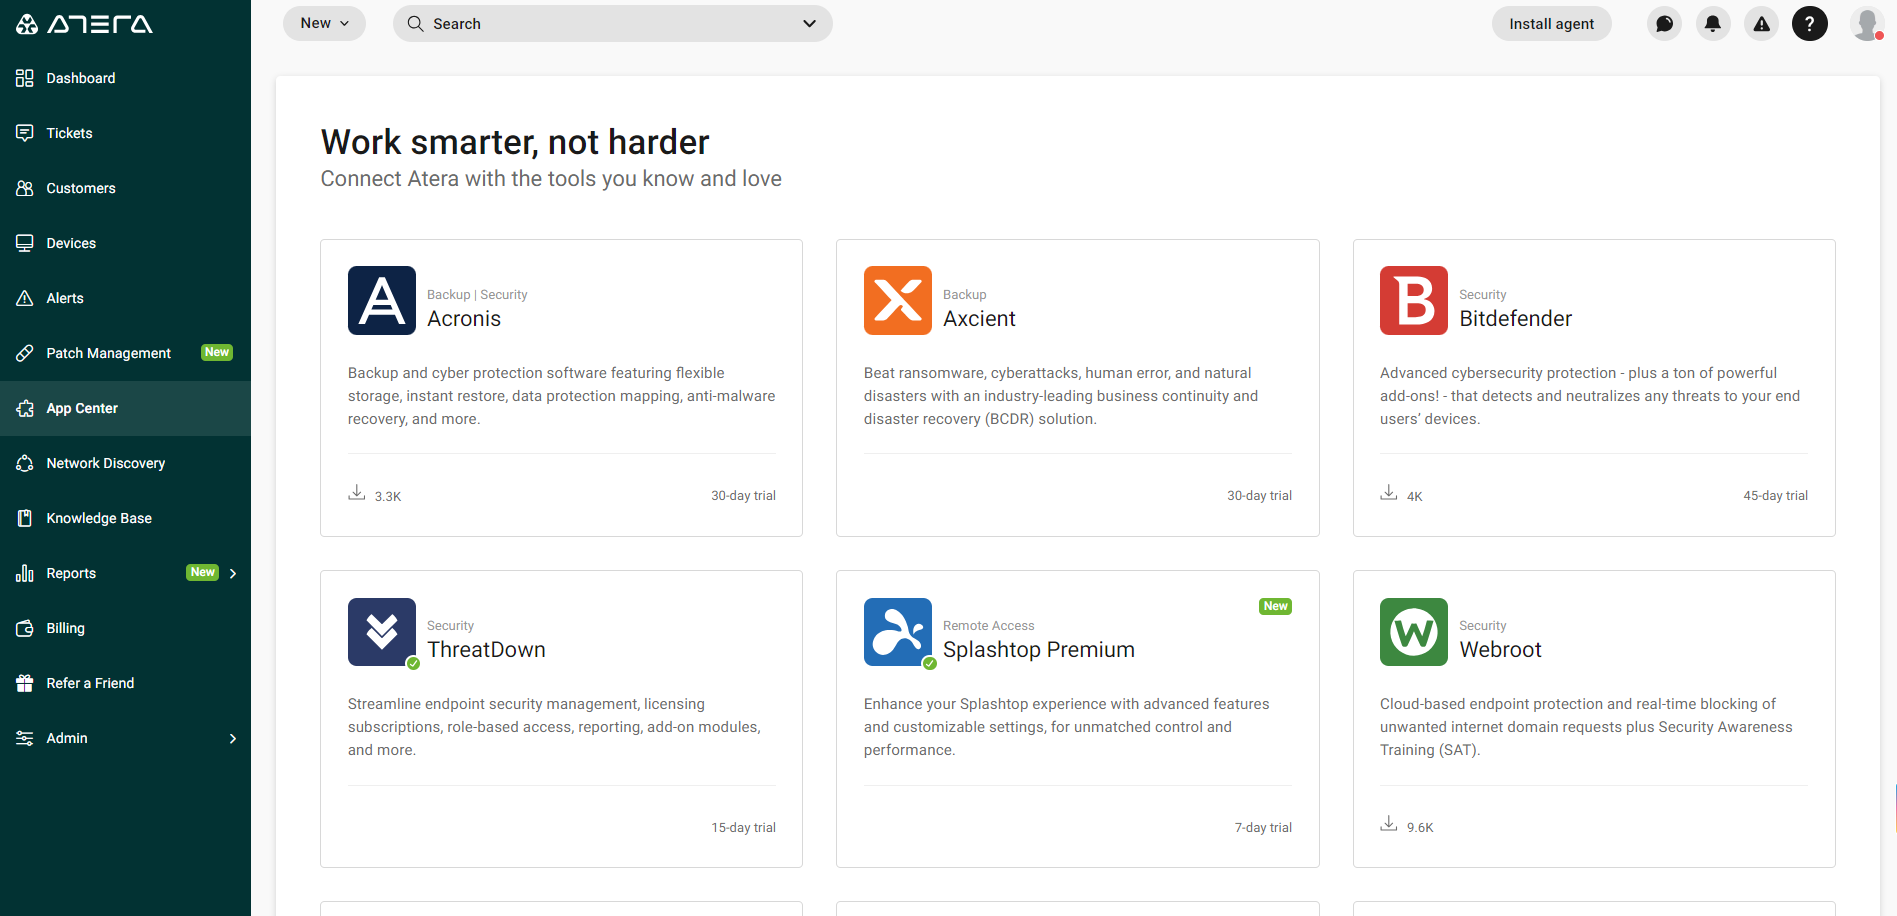The width and height of the screenshot is (1897, 916).
Task: Click the Tickets chat icon
Action: 25,133
